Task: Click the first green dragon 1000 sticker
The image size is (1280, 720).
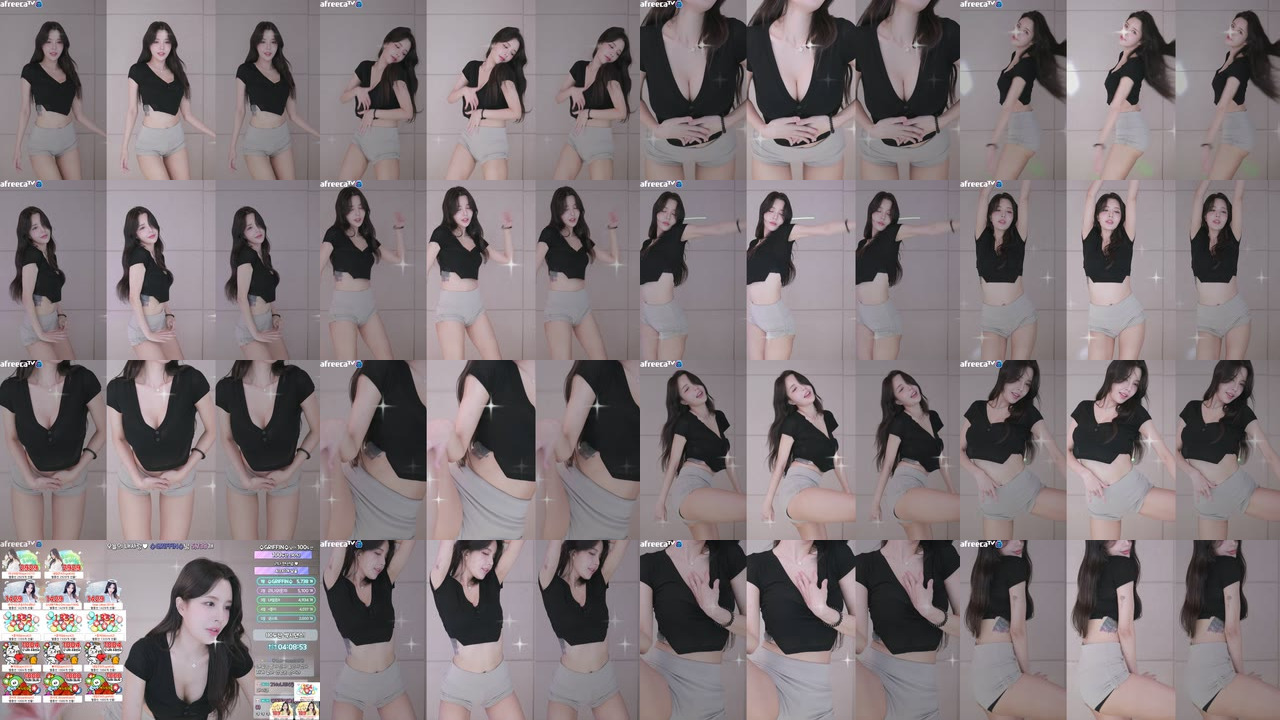Action: pos(21,687)
